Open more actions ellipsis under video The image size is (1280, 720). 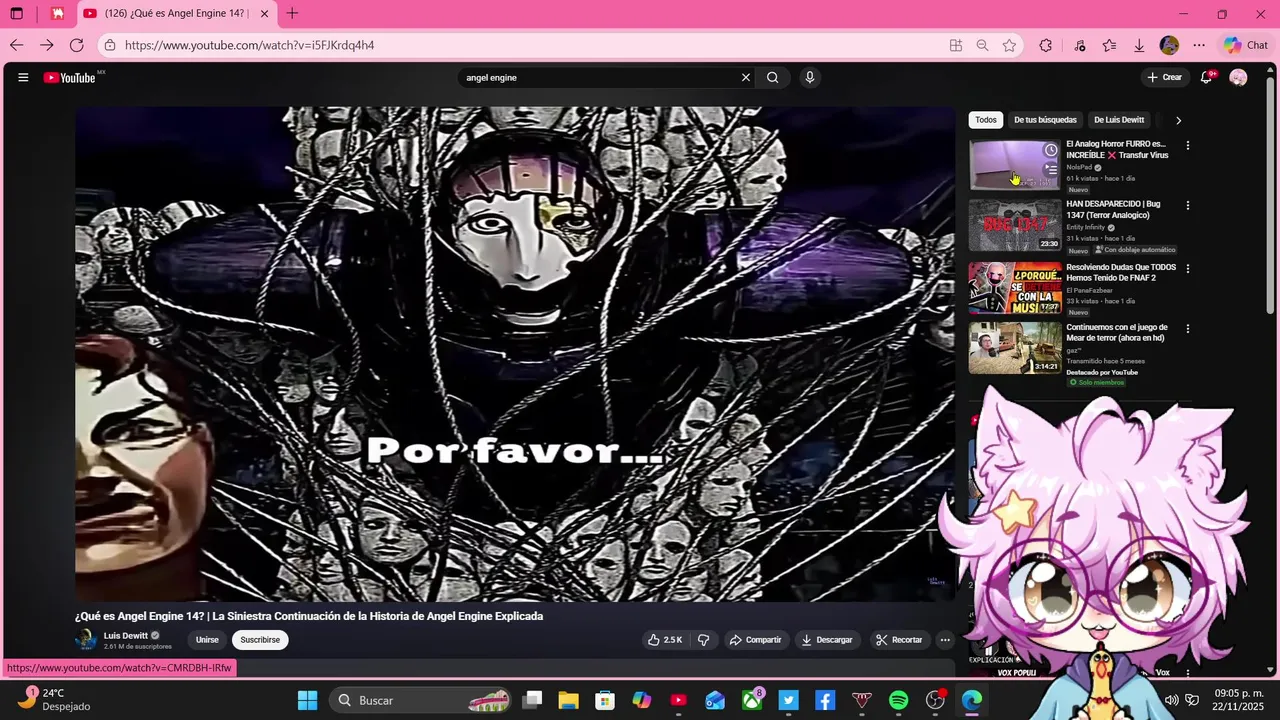pyautogui.click(x=945, y=640)
